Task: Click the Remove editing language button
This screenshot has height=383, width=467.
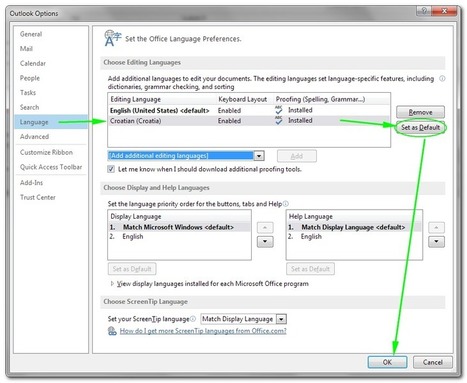Action: click(x=420, y=112)
